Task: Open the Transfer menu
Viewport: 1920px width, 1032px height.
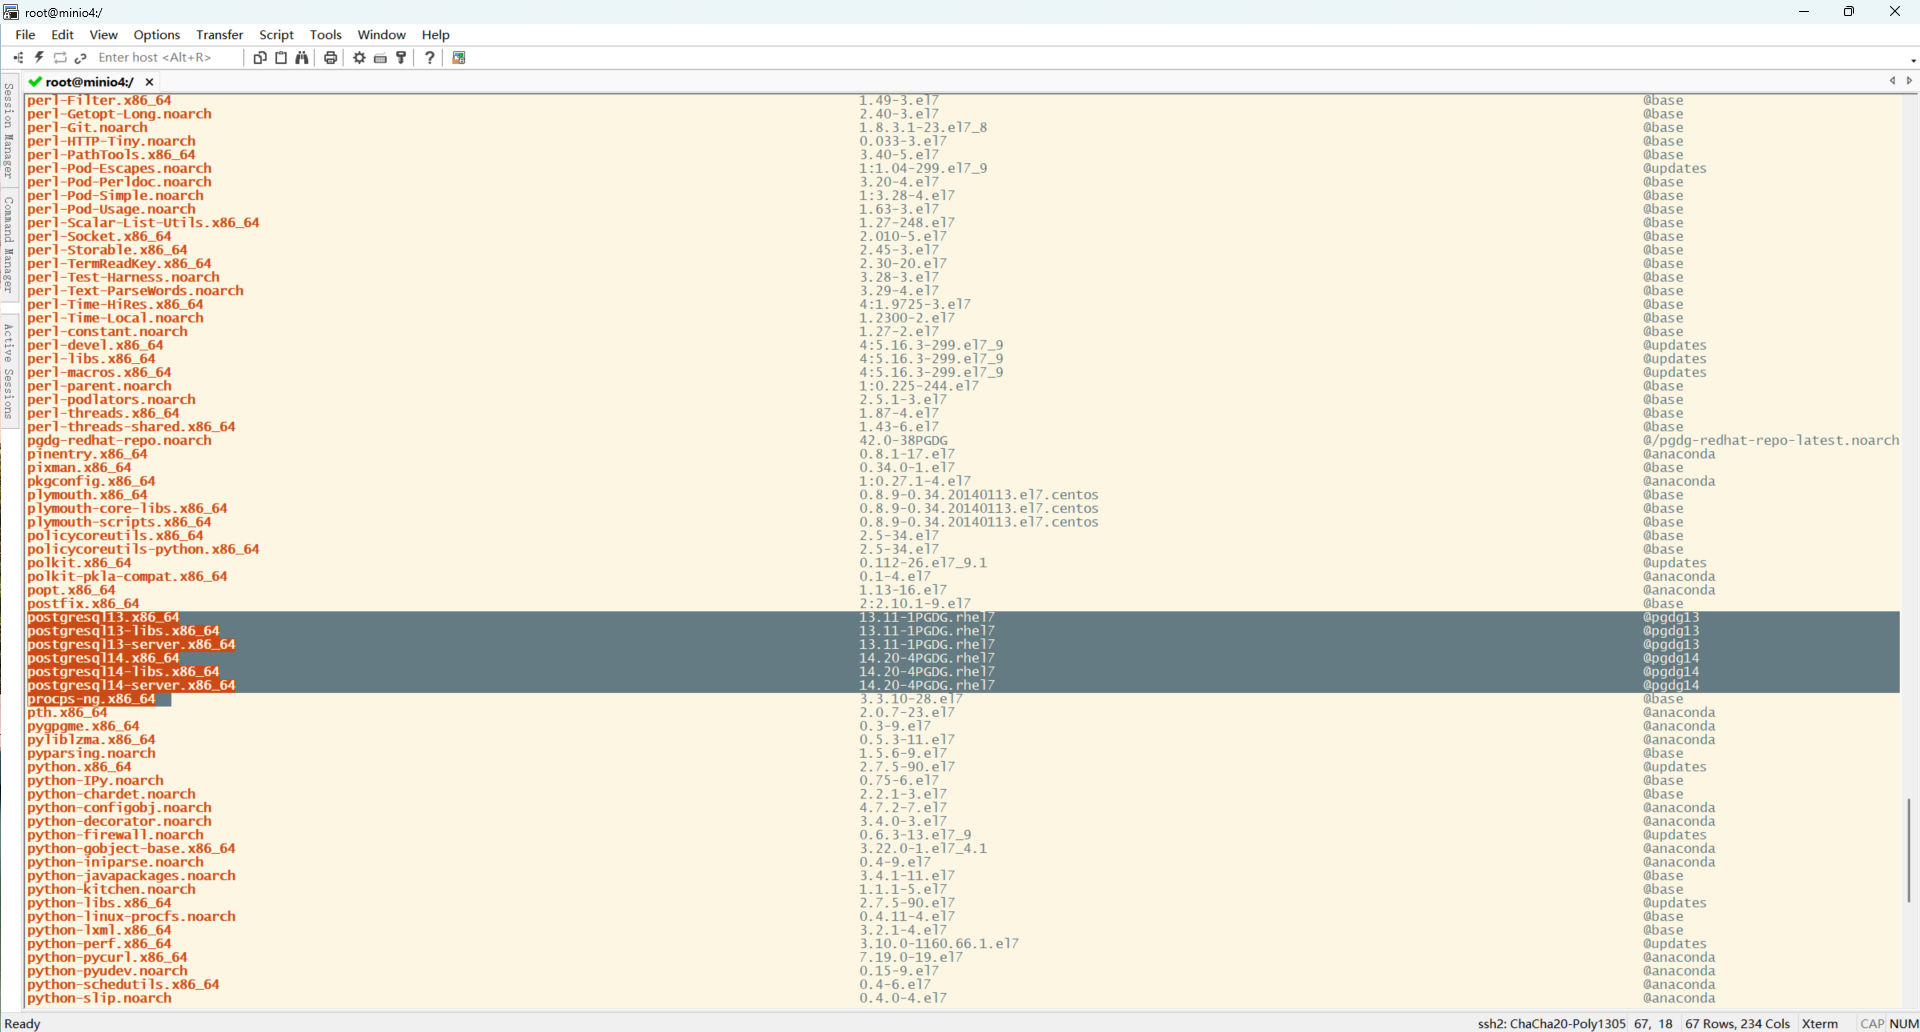Action: click(x=219, y=35)
